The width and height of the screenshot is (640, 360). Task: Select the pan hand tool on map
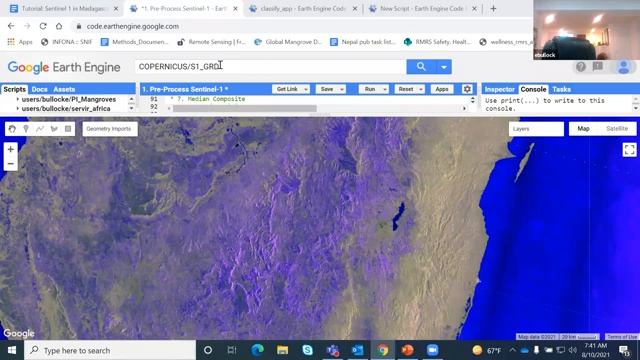(x=12, y=129)
